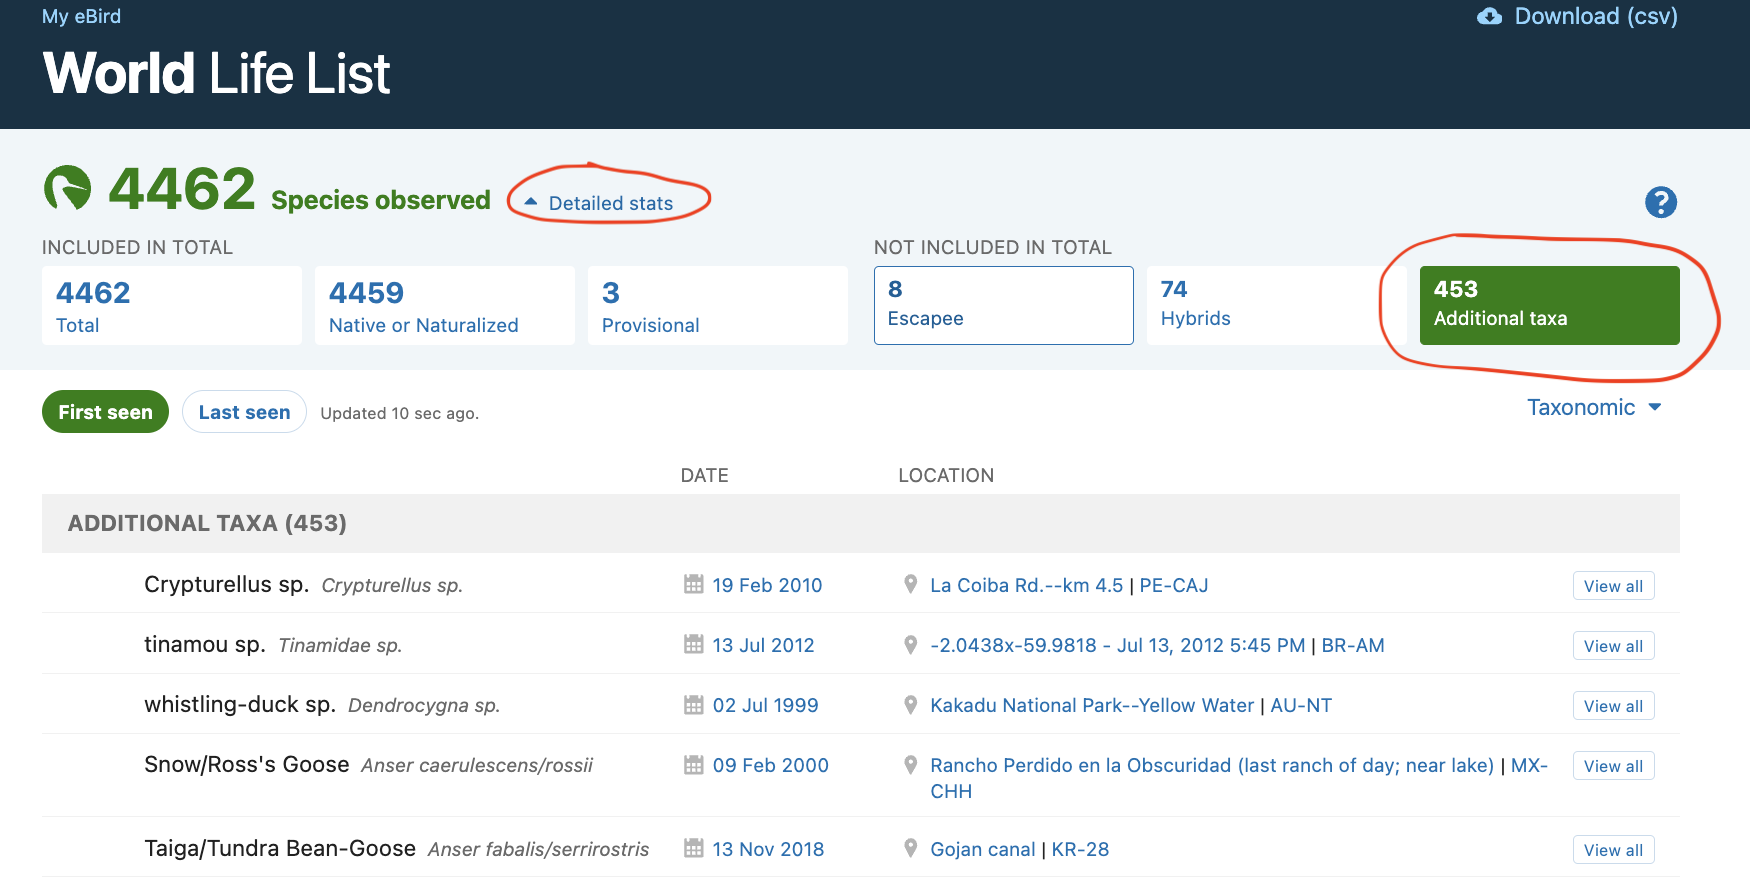Screen dimensions: 1750x888
Task: Collapse the Detailed stats section
Action: click(x=600, y=203)
